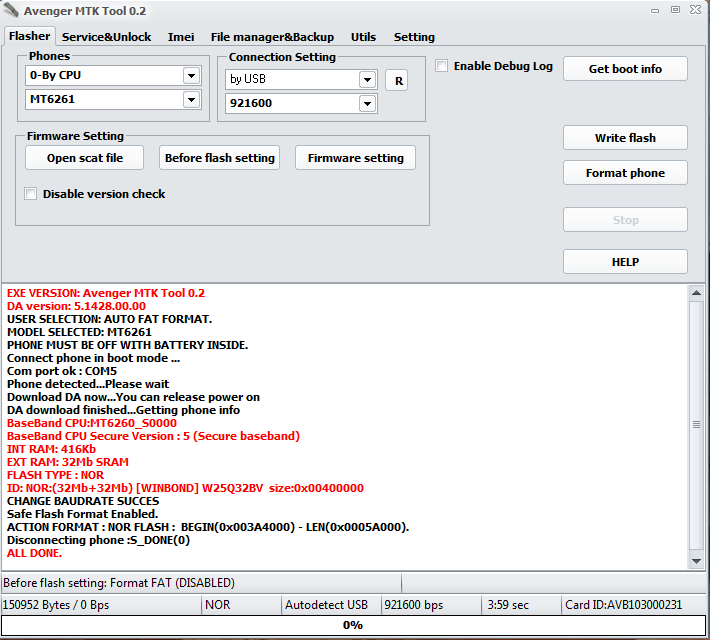Click the HELP button
Viewport: 710px width, 640px height.
[x=625, y=262]
